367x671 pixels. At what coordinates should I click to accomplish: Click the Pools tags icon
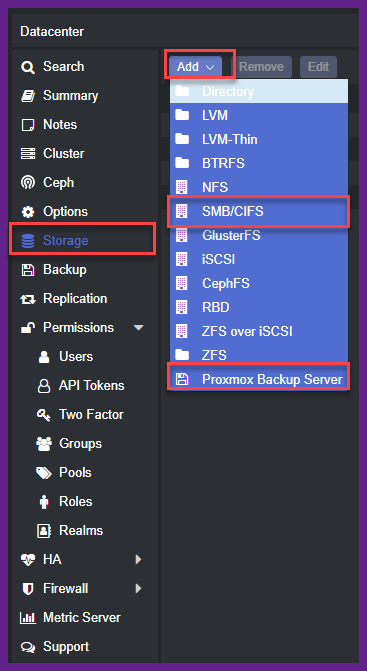44,473
